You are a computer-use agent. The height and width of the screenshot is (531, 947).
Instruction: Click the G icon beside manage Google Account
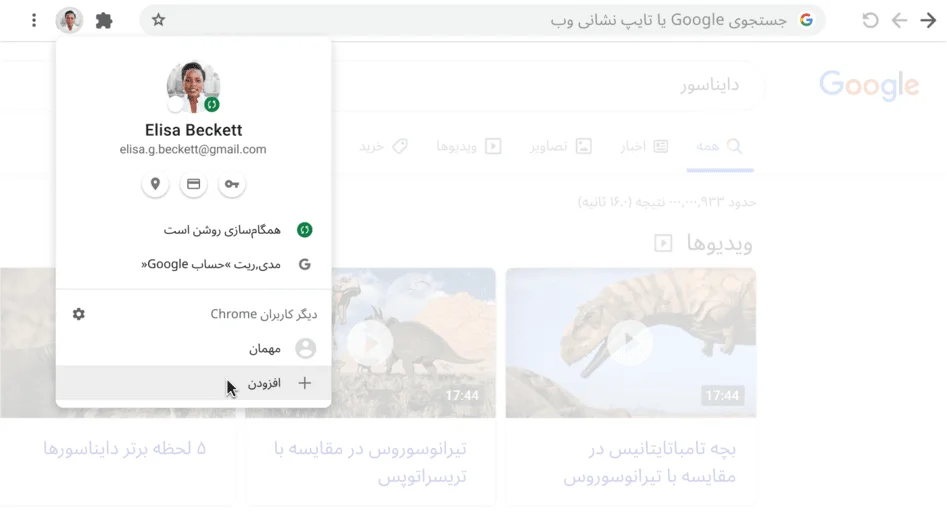(x=304, y=264)
